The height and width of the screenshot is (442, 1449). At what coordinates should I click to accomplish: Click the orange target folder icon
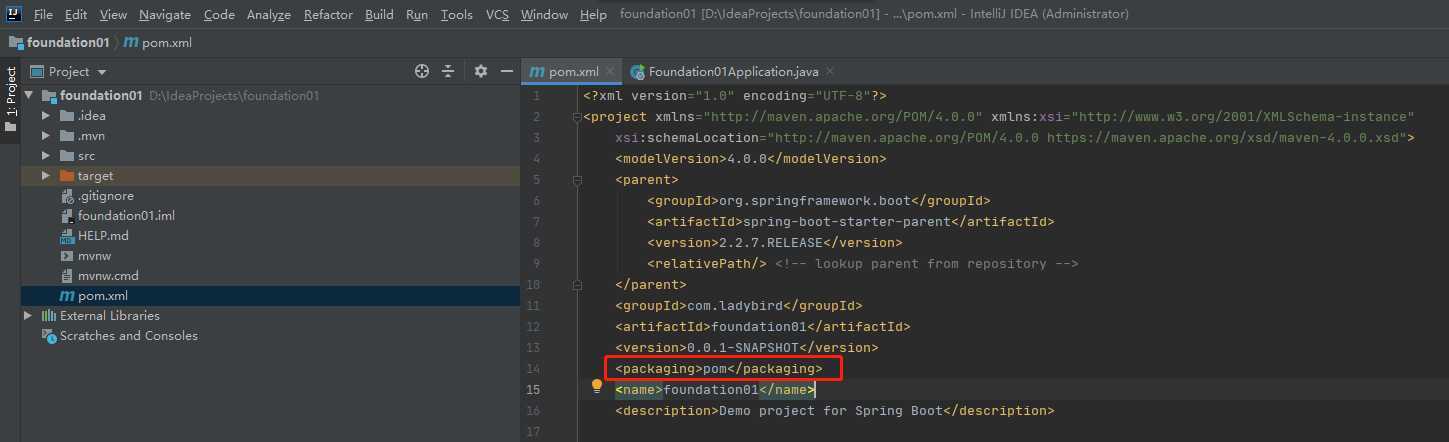click(67, 176)
